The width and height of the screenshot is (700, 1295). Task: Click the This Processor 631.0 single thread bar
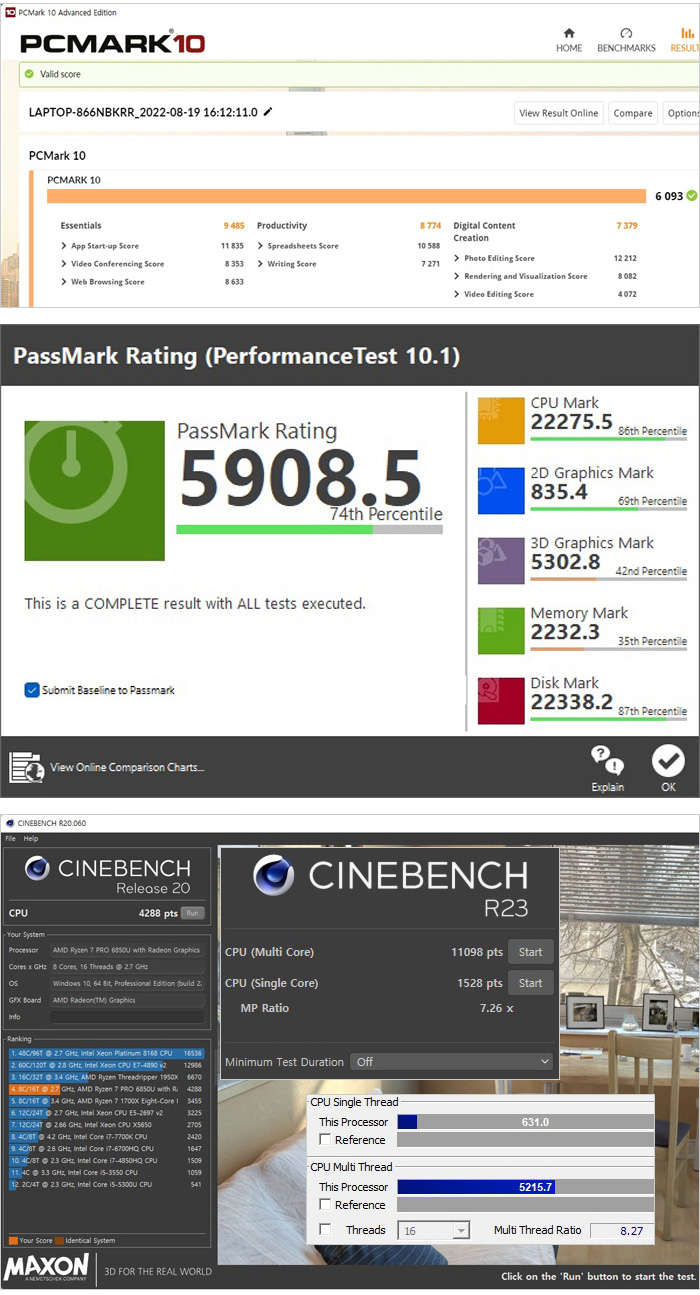point(526,1122)
